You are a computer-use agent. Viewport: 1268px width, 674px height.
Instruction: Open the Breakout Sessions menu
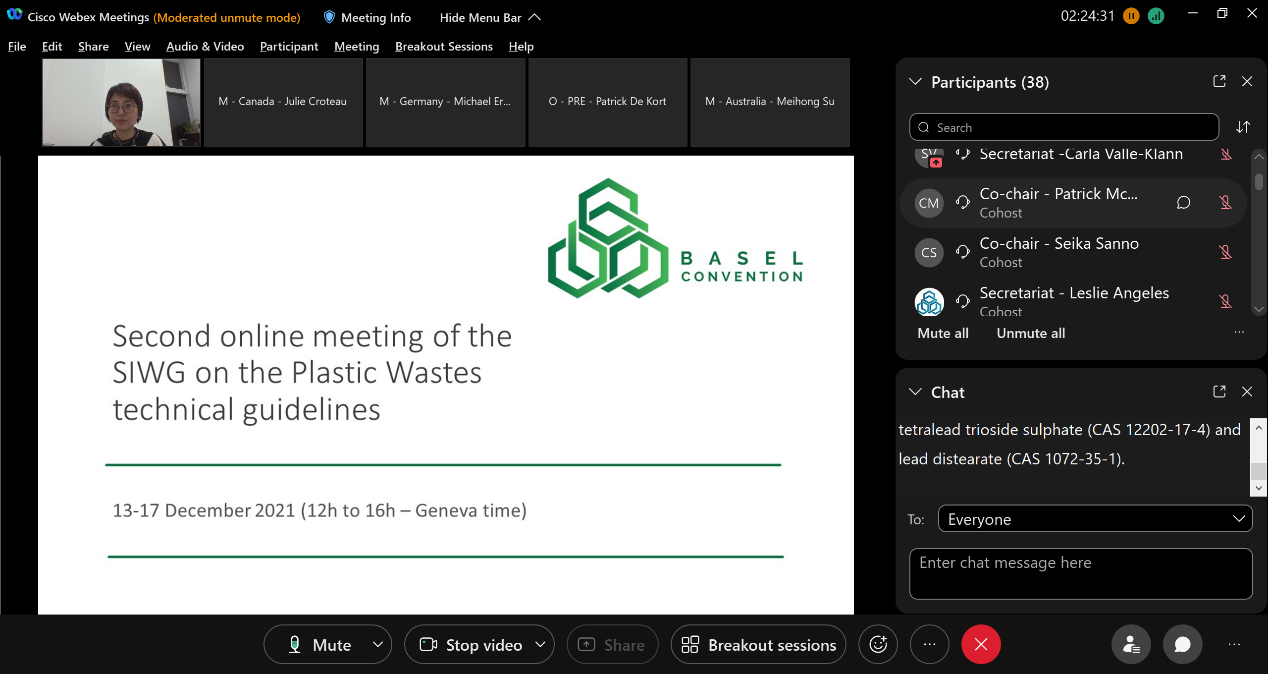(443, 46)
